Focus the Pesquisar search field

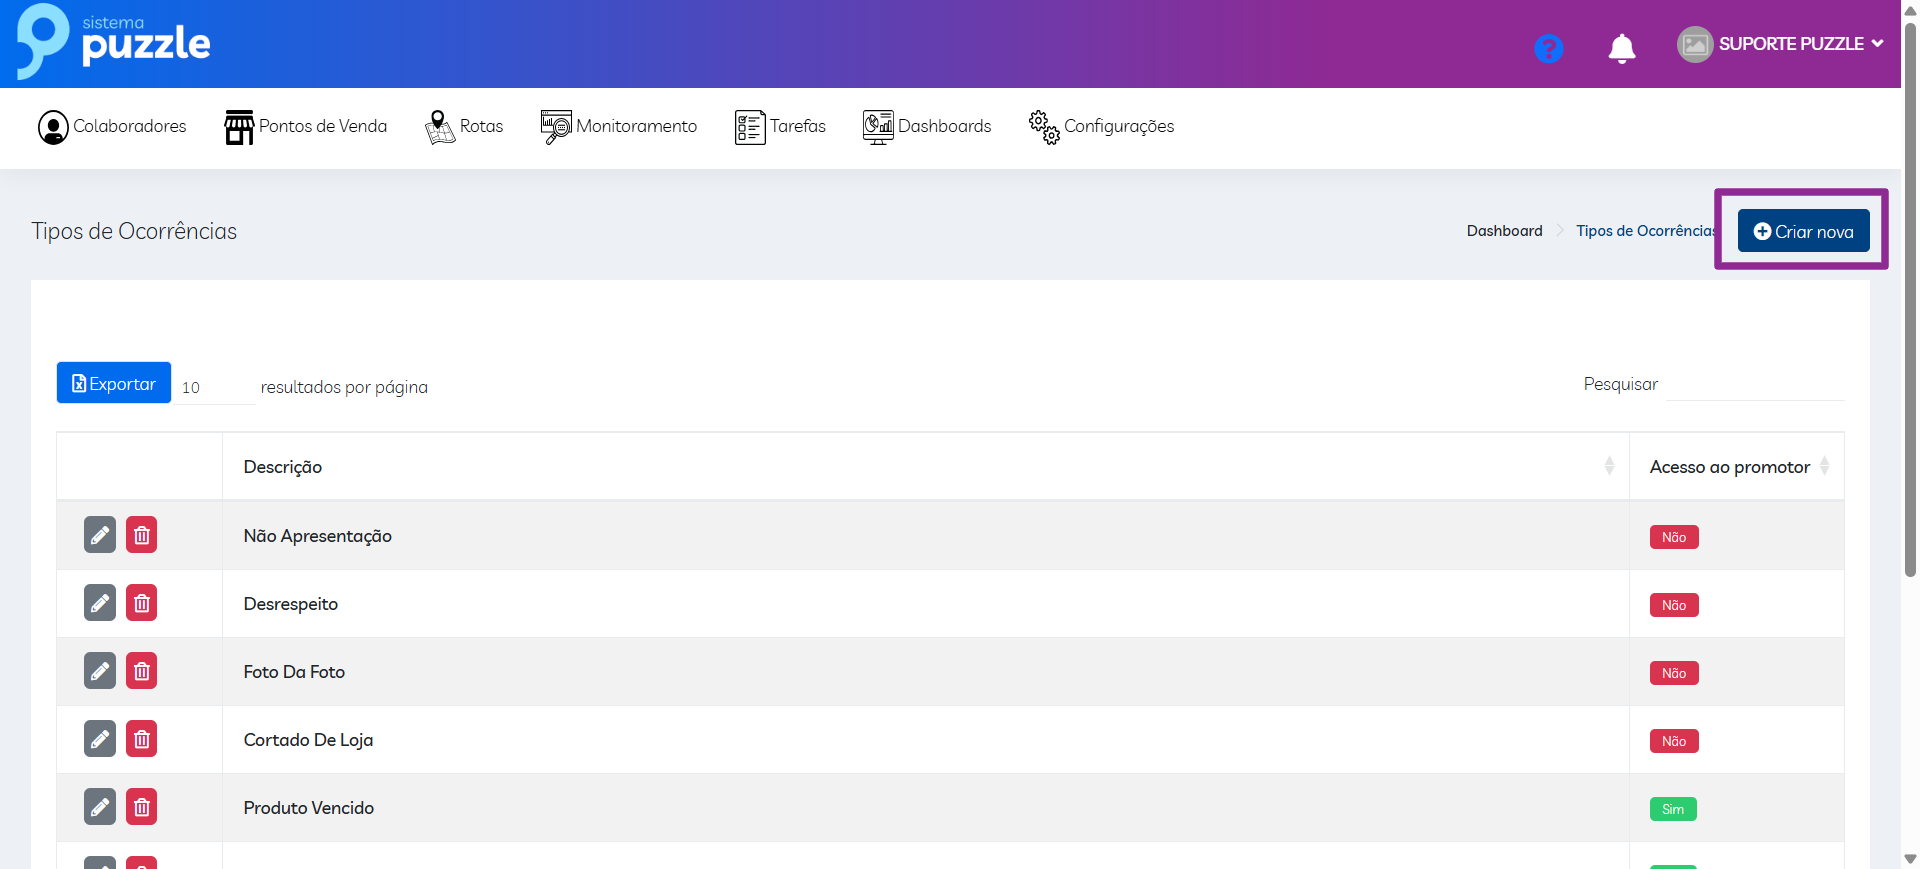(1754, 384)
